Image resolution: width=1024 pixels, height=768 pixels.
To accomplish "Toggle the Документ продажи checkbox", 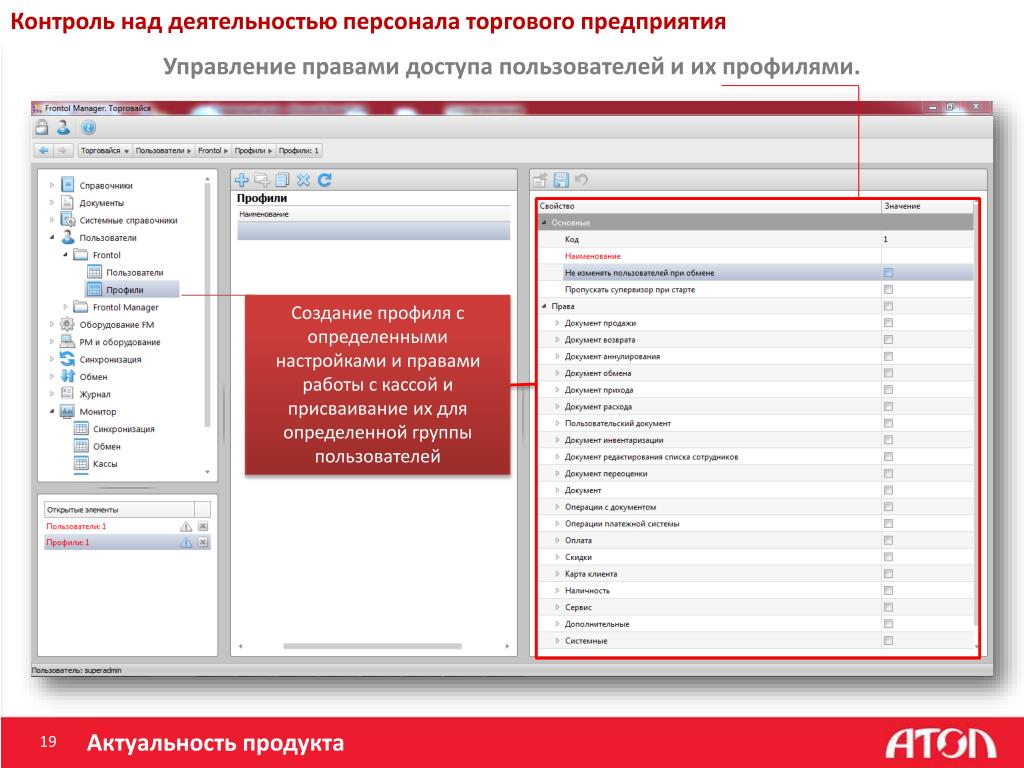I will pyautogui.click(x=888, y=323).
